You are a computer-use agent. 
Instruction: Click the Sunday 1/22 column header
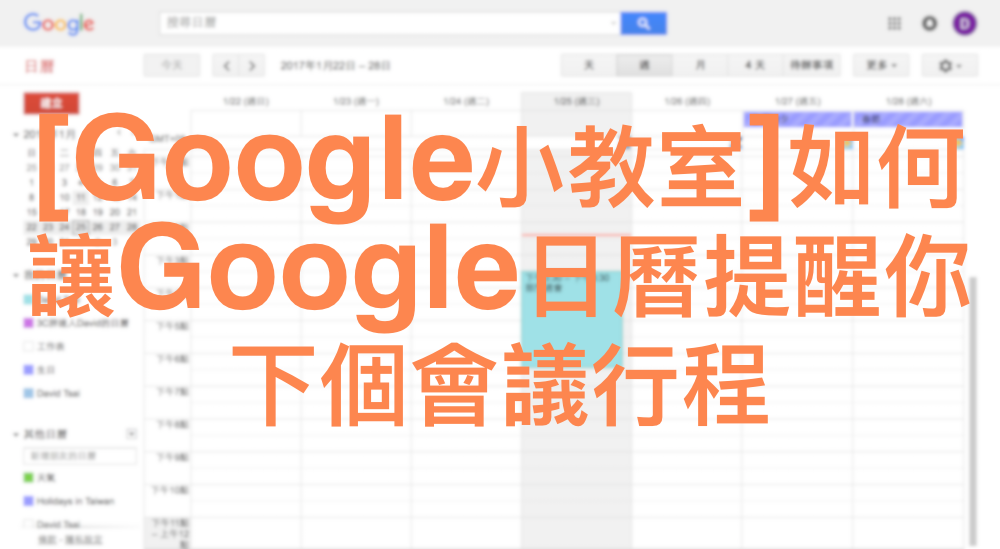pyautogui.click(x=246, y=101)
